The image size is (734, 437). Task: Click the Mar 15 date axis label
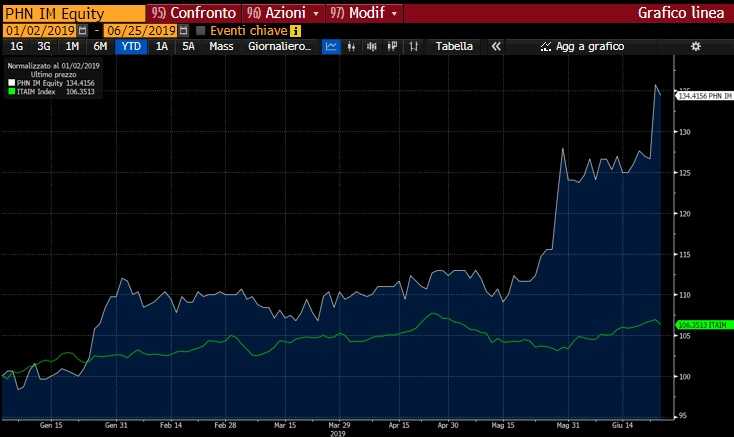click(x=285, y=425)
